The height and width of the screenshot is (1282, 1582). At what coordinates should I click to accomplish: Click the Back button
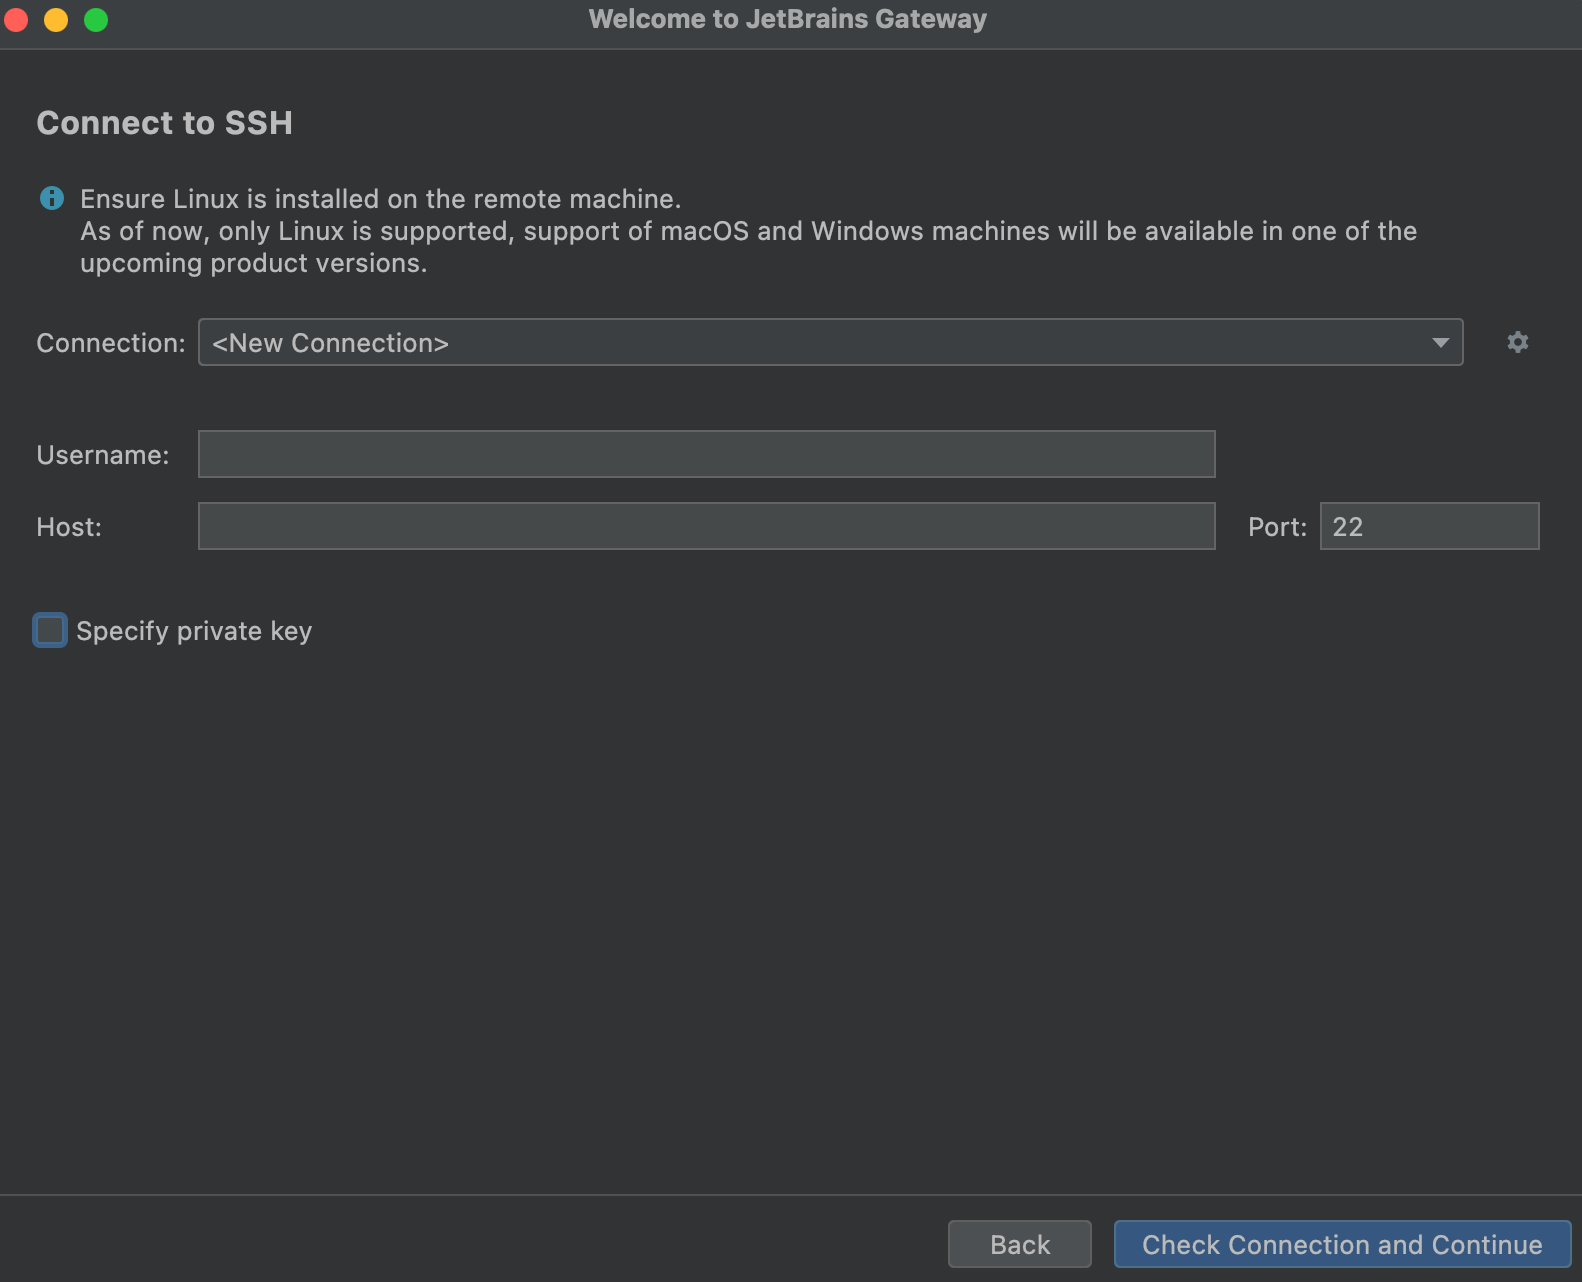click(1019, 1244)
